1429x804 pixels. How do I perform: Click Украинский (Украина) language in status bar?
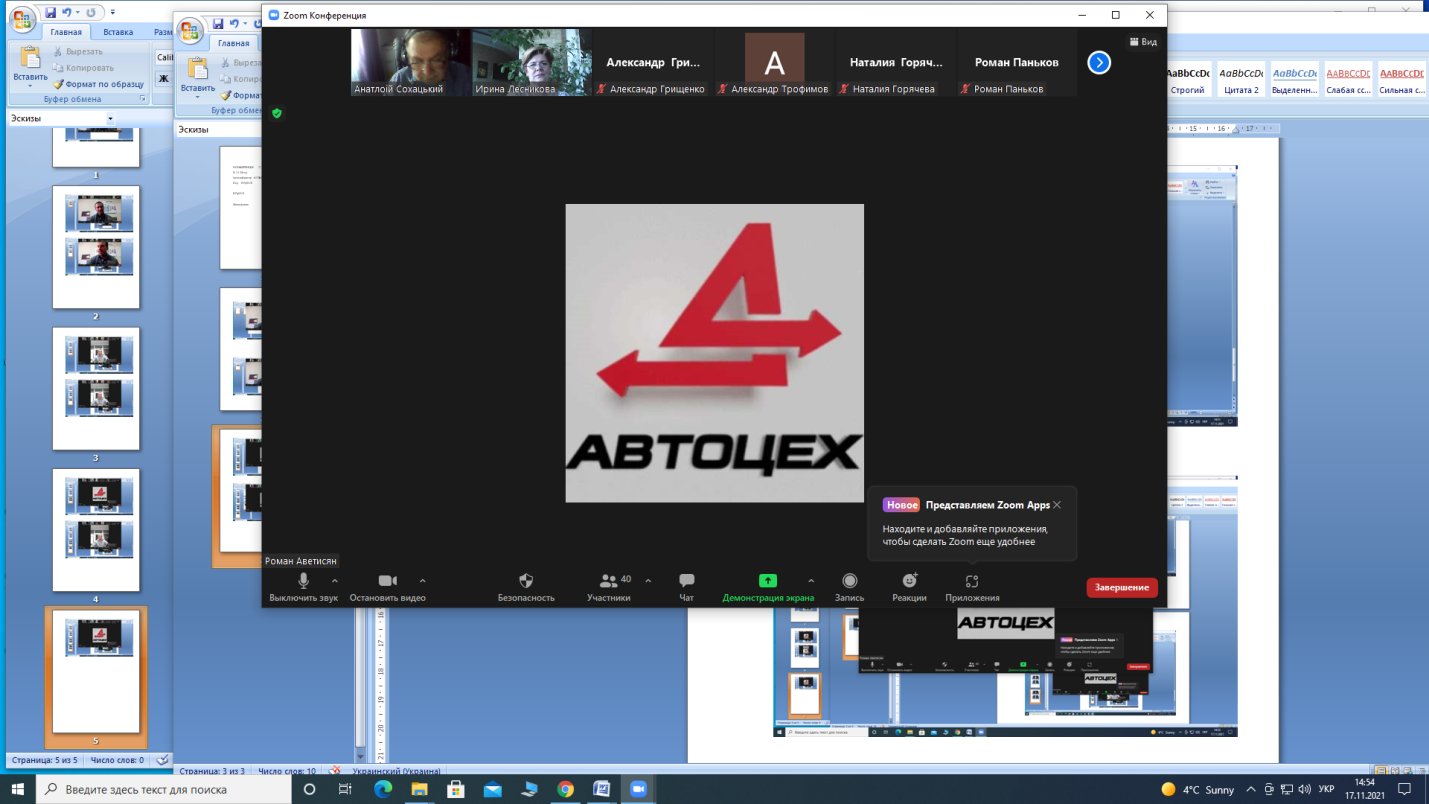coord(398,772)
